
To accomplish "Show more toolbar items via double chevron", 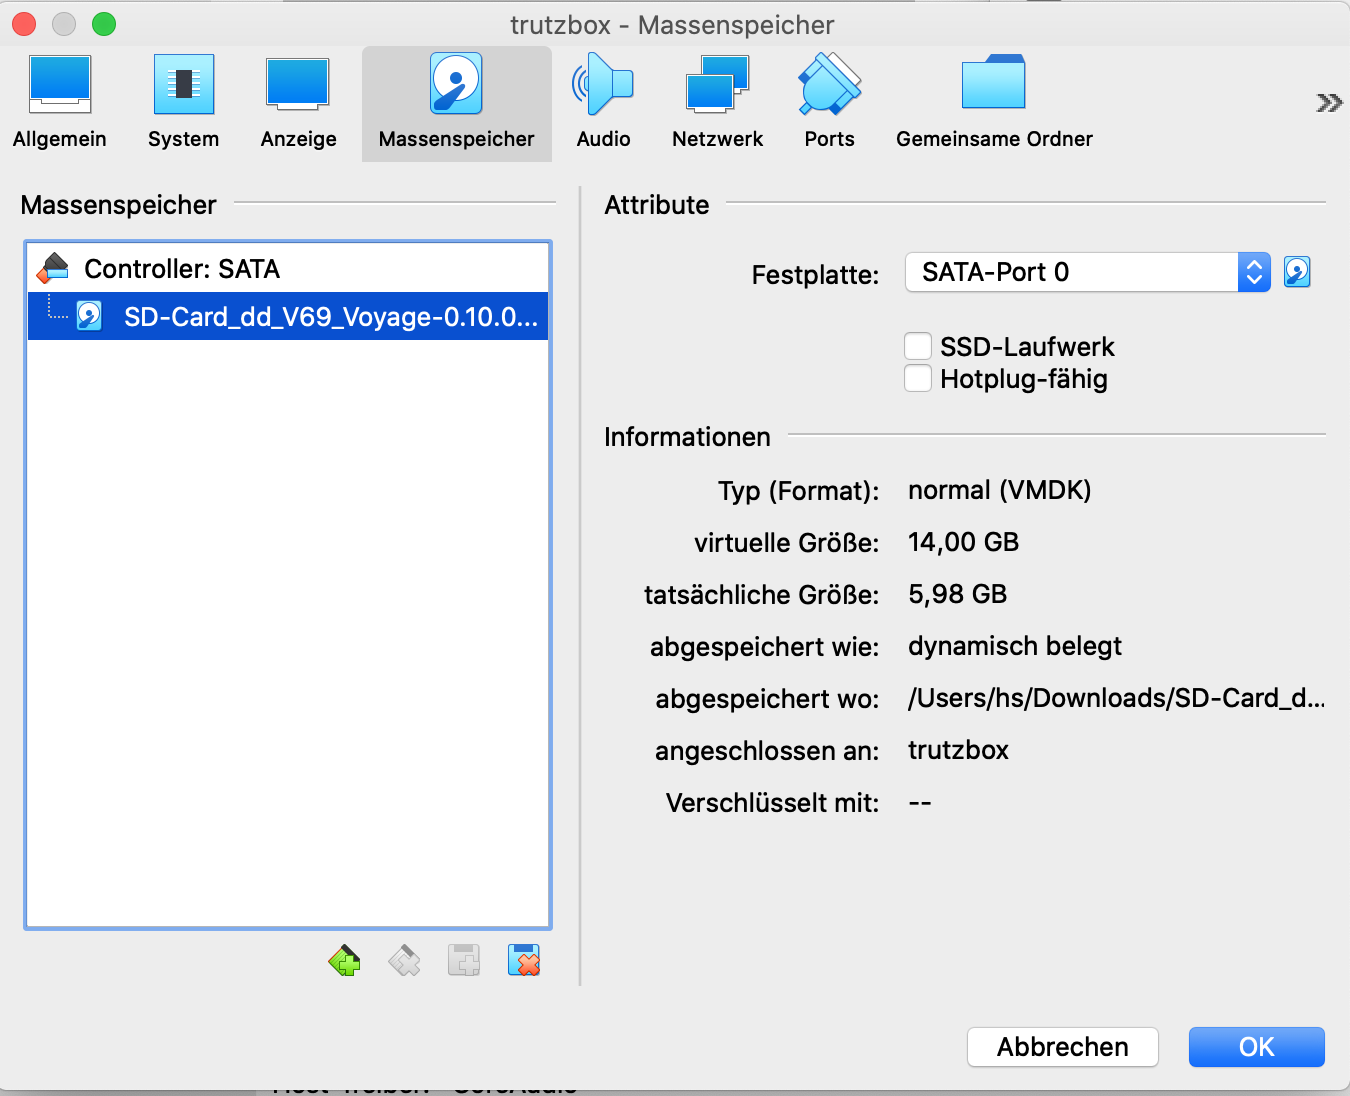I will click(1328, 103).
